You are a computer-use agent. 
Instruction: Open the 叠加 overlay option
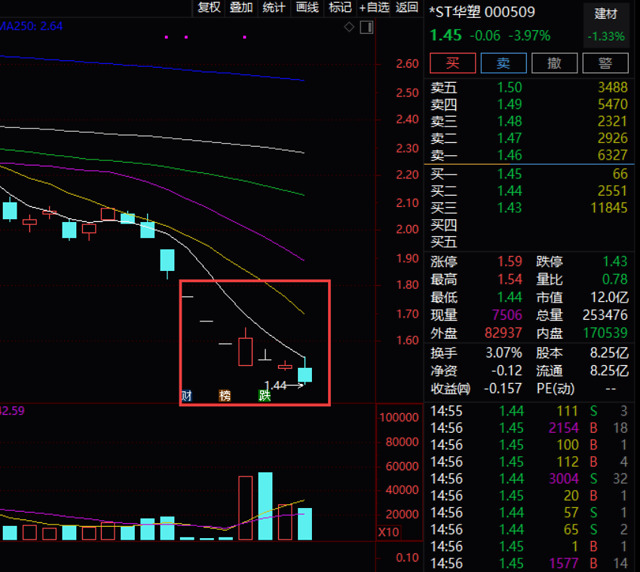pyautogui.click(x=241, y=8)
